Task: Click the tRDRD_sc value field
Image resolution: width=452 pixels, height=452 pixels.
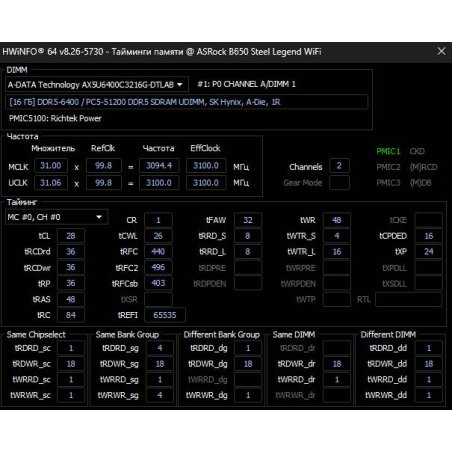Action: click(71, 348)
